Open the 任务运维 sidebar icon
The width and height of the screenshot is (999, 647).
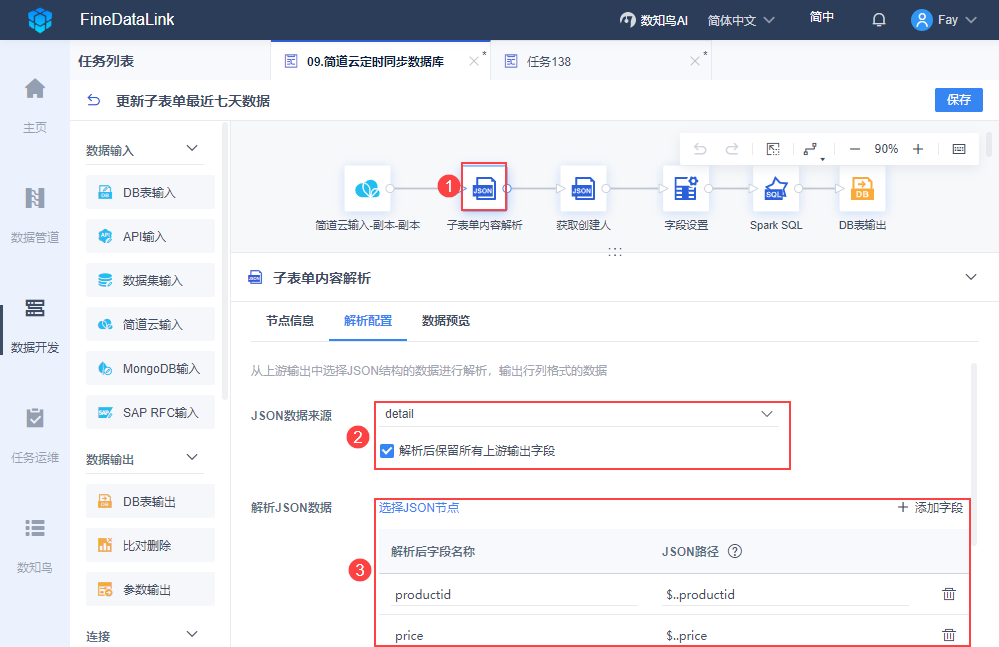pos(35,418)
